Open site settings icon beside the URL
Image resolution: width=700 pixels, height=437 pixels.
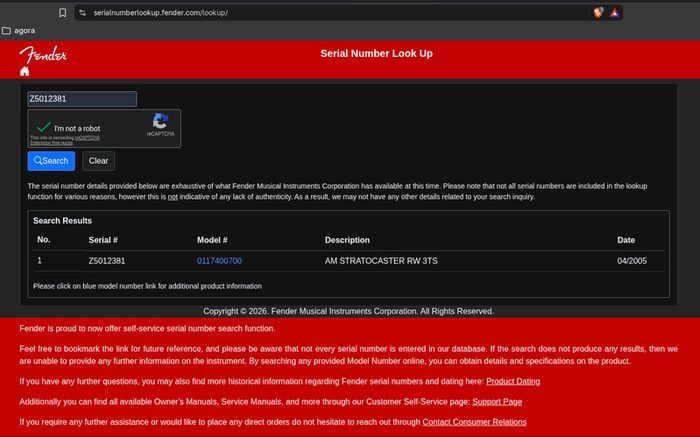click(83, 13)
